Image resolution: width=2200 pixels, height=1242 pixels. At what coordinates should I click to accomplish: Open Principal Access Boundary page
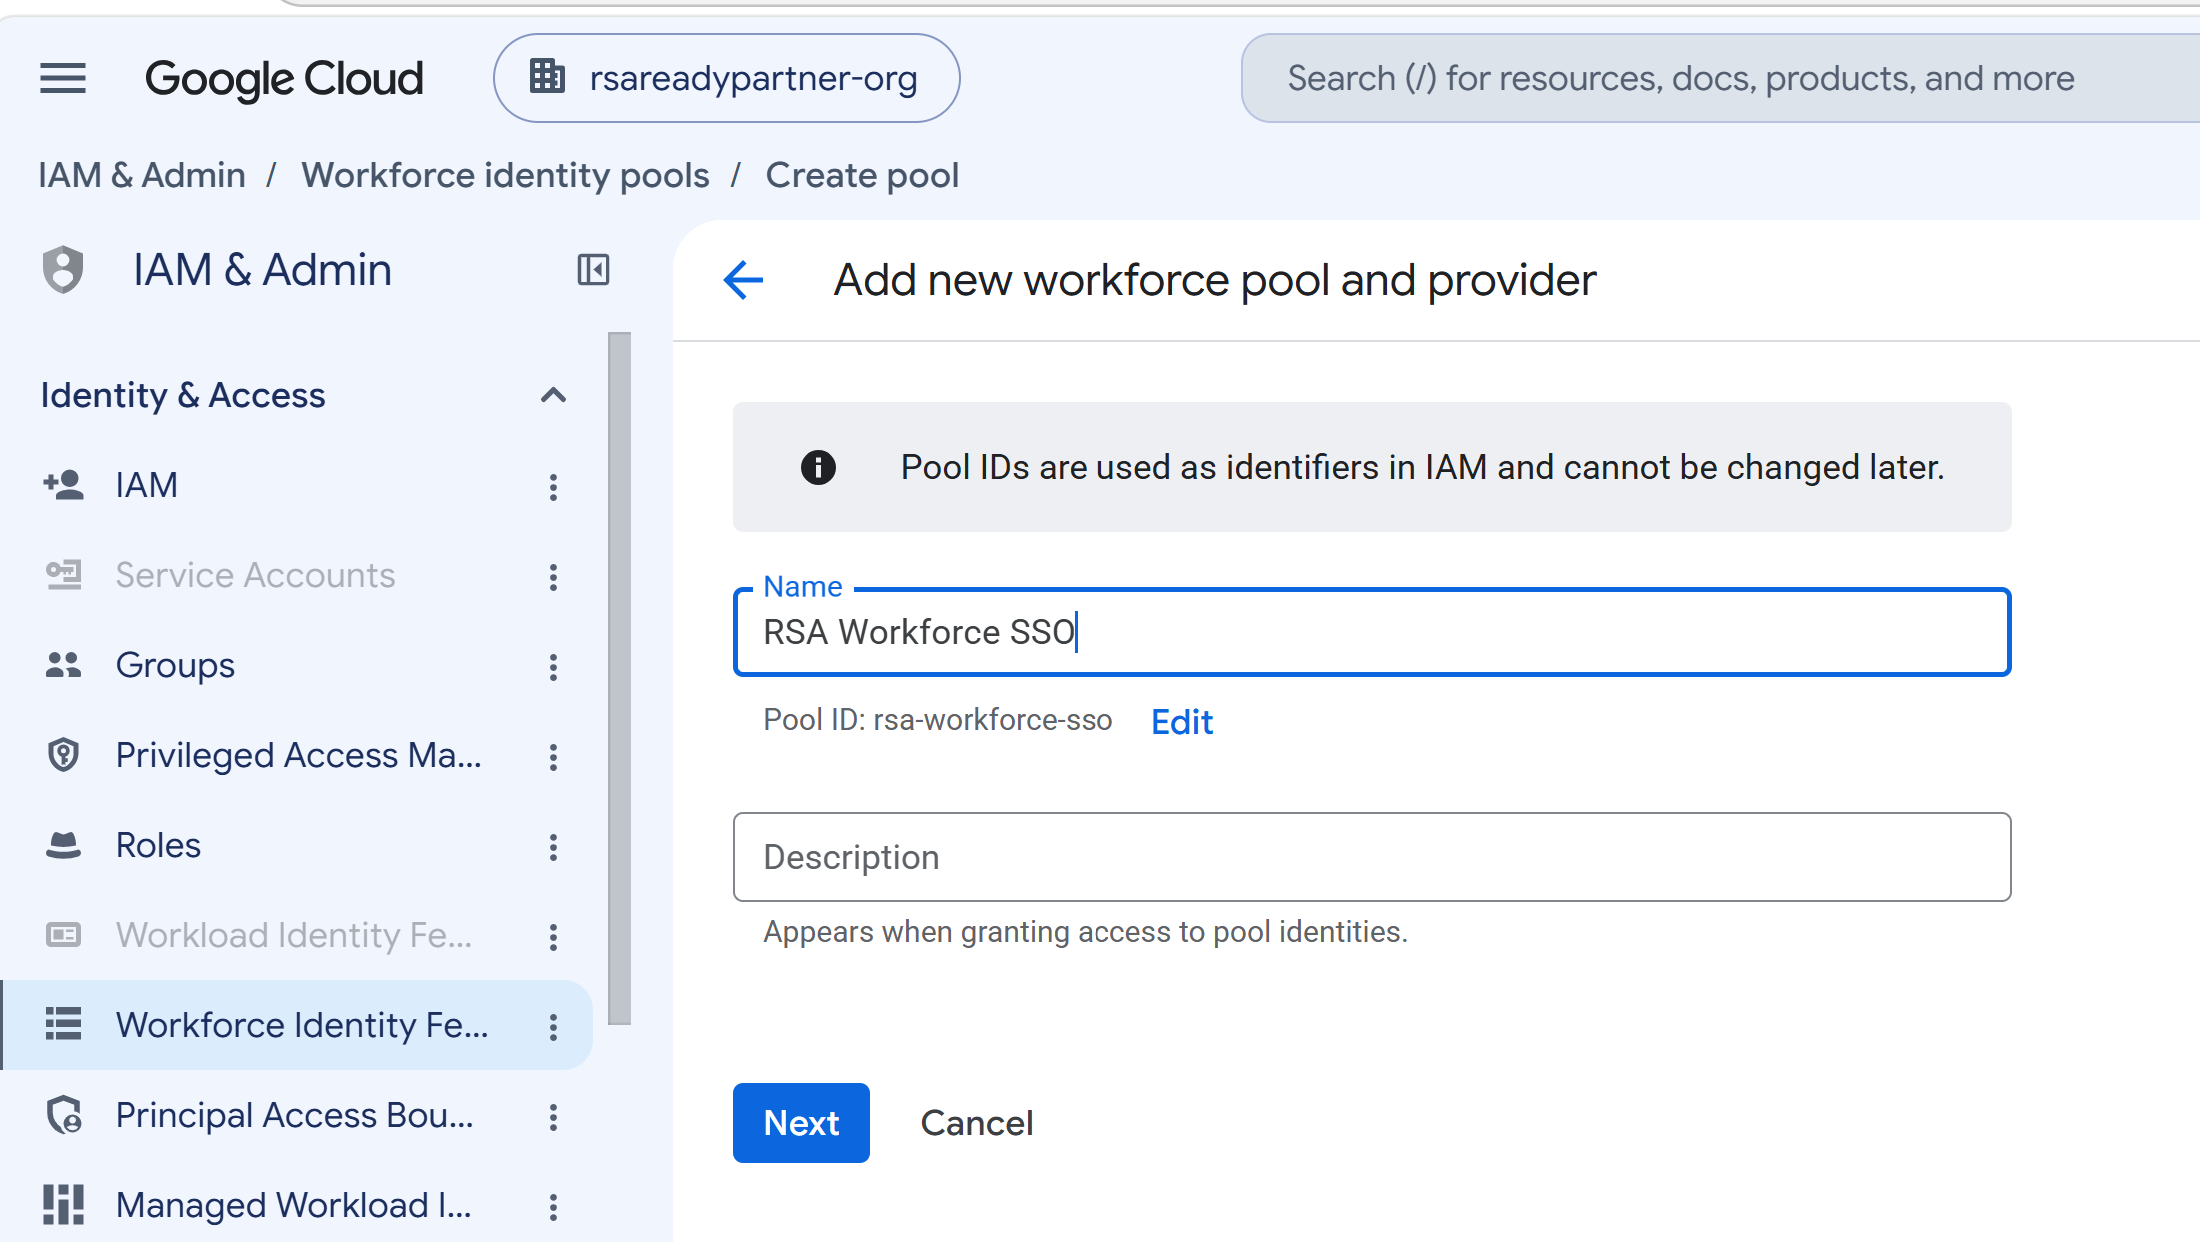click(x=294, y=1115)
